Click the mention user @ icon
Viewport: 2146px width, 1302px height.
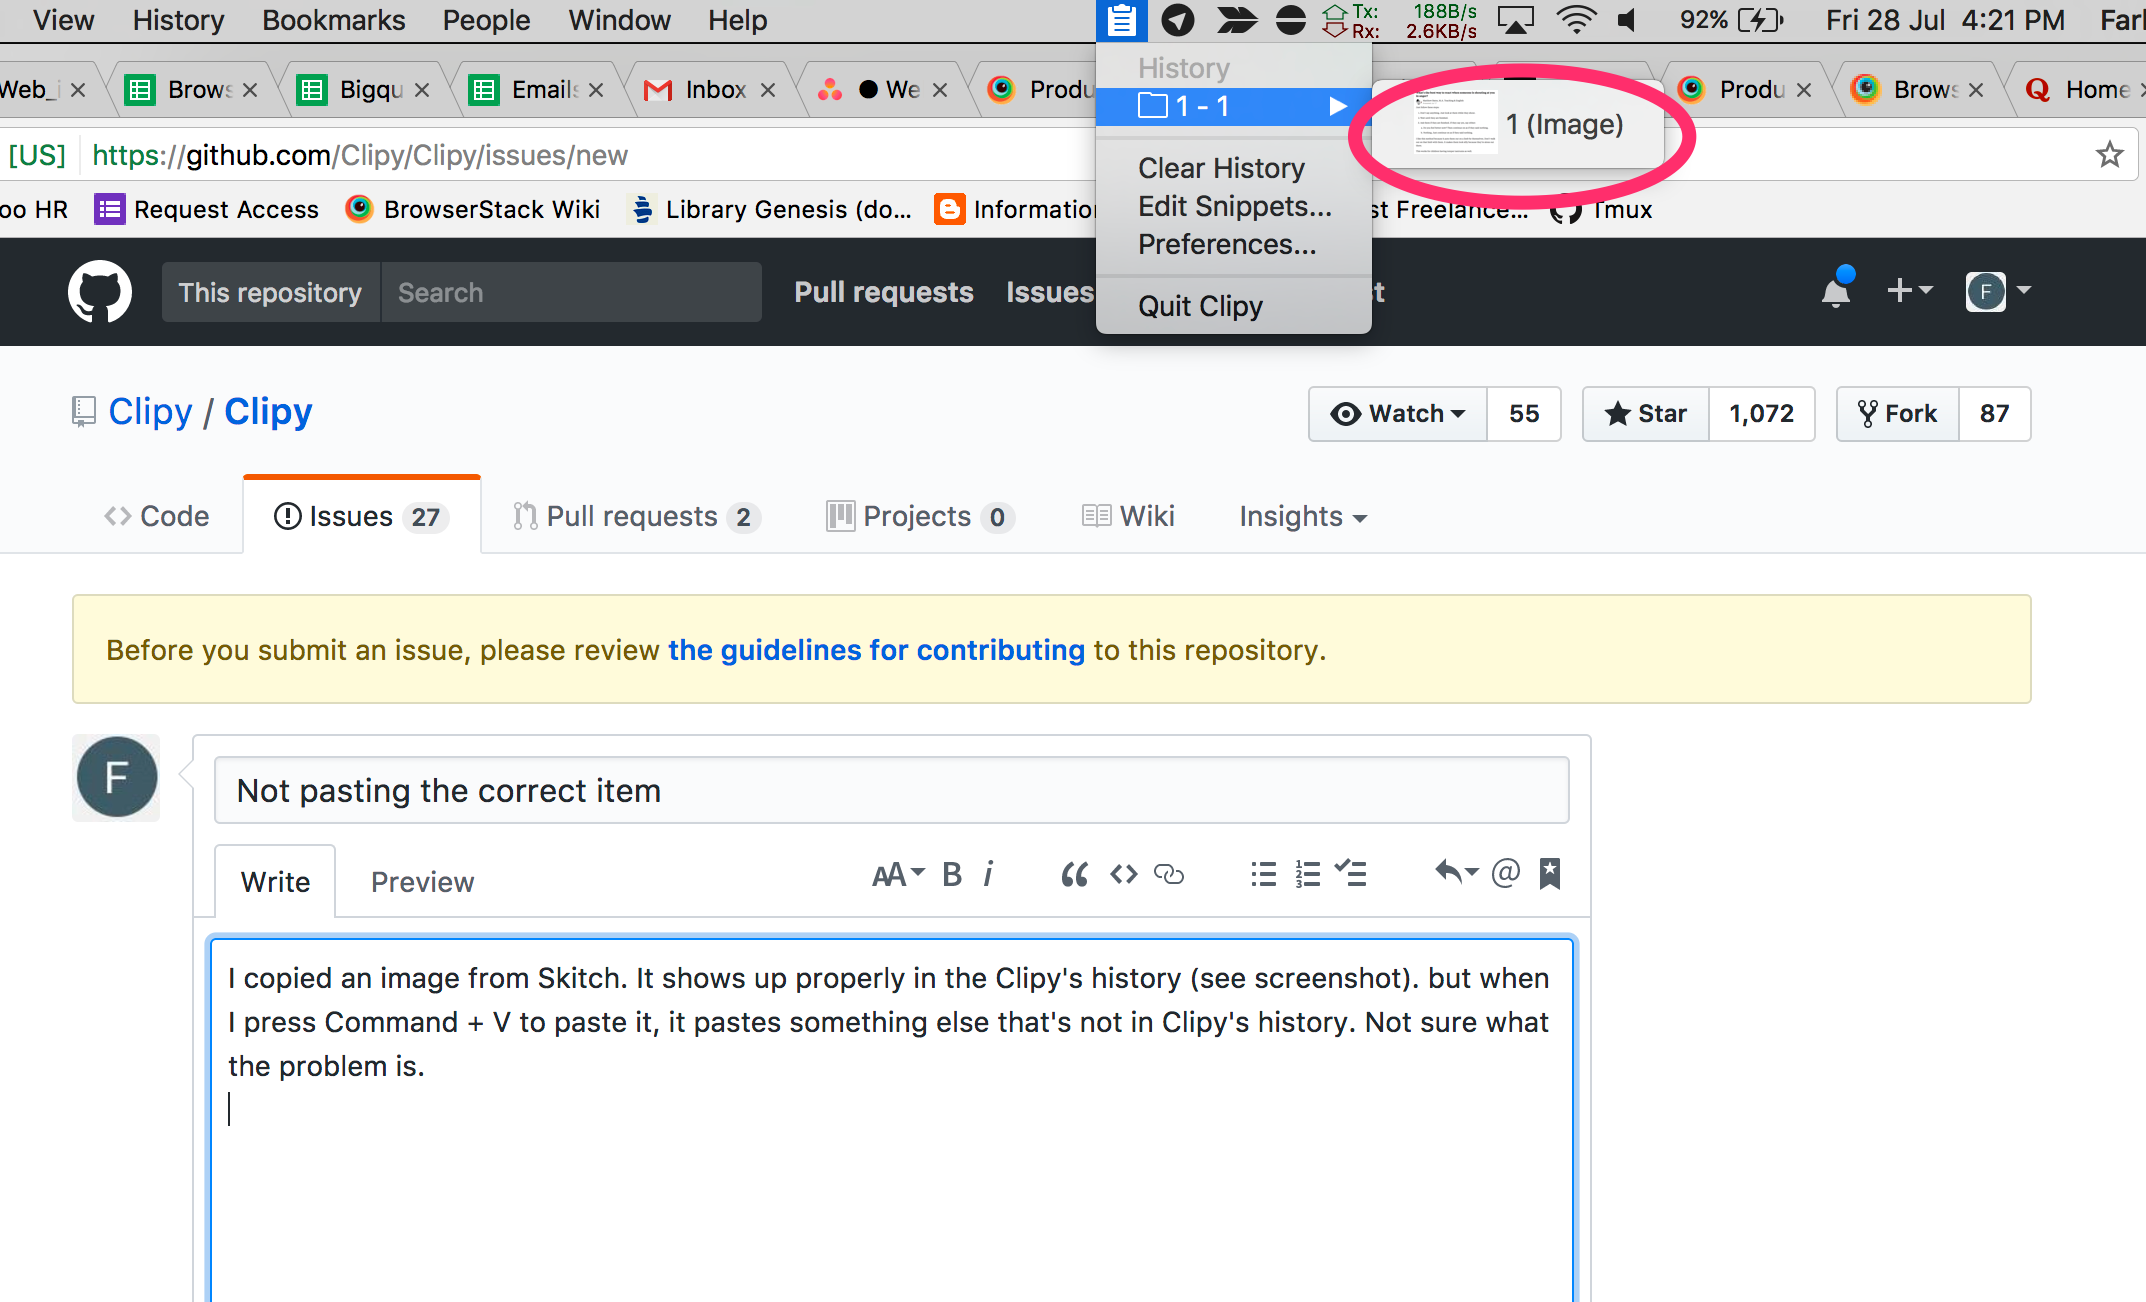point(1505,873)
